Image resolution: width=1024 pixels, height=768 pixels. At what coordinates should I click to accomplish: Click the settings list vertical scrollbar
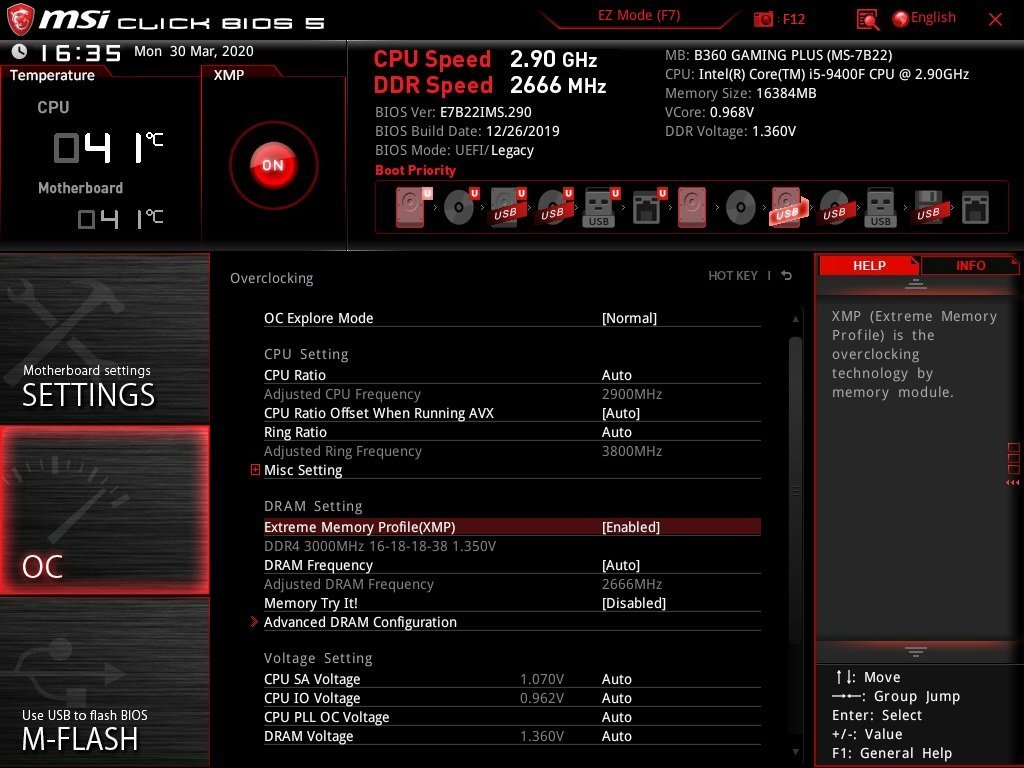795,490
